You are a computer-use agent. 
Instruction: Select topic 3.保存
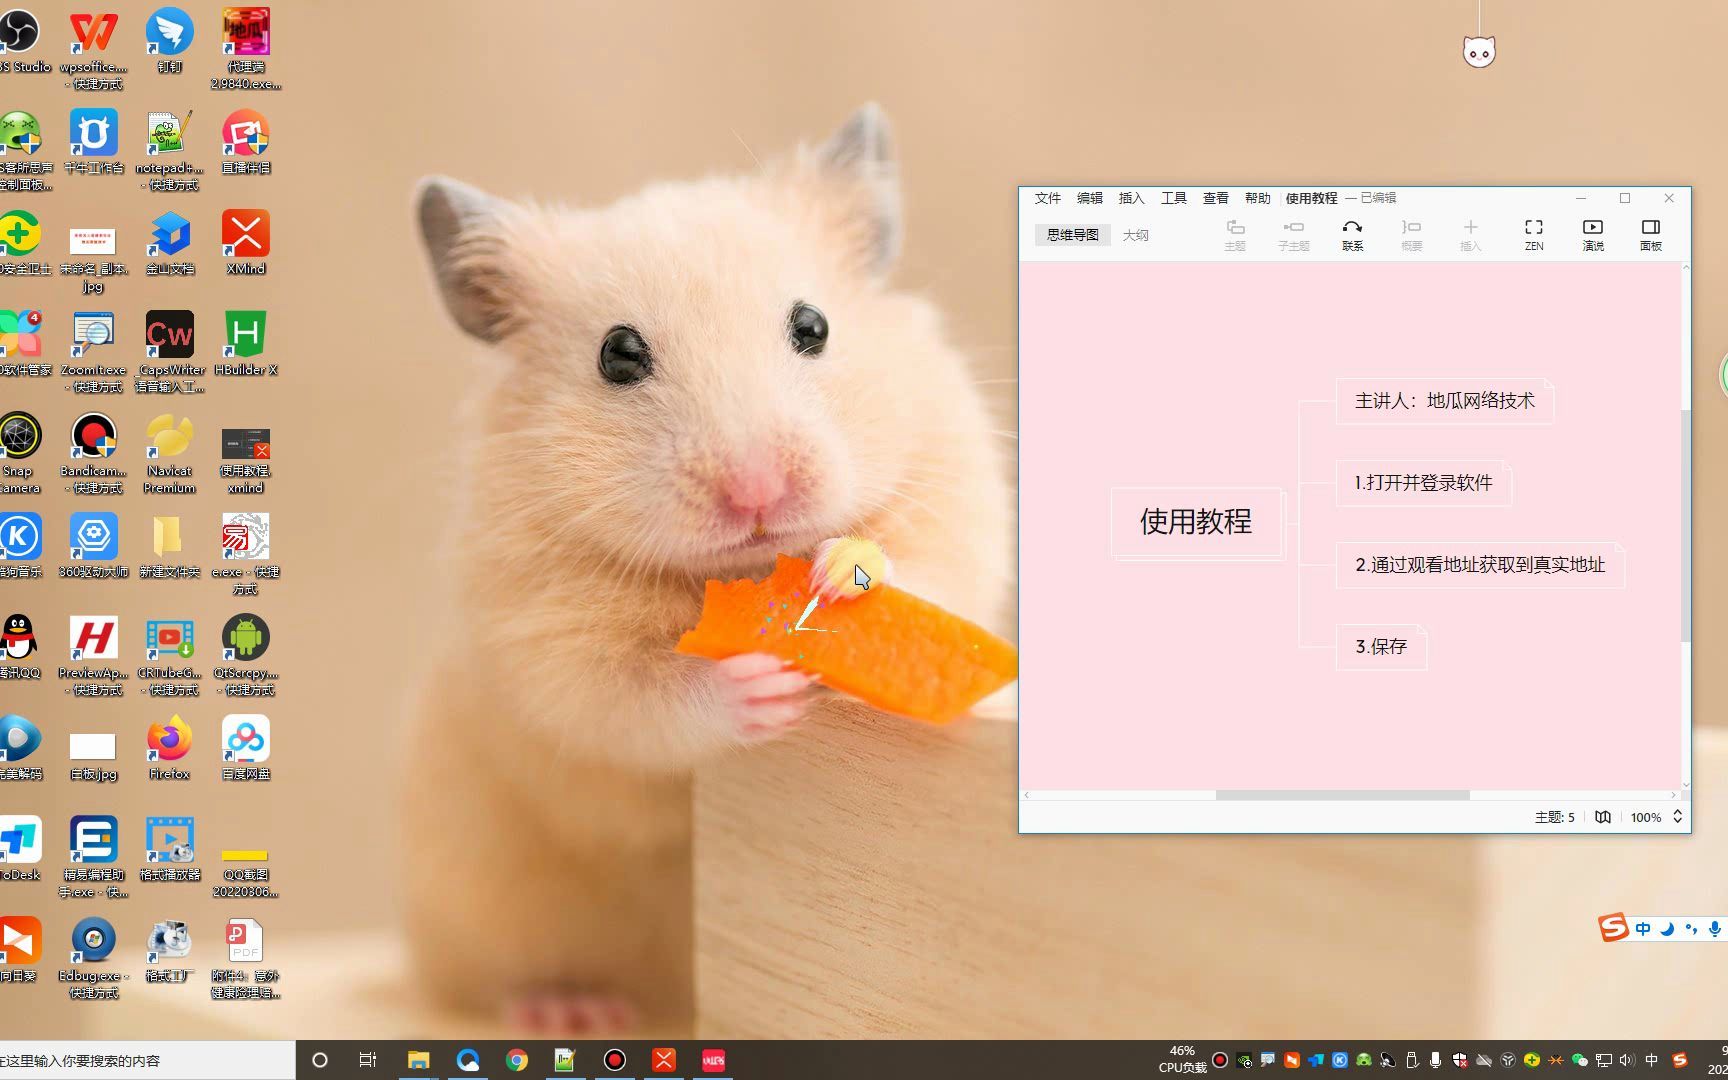(x=1381, y=647)
